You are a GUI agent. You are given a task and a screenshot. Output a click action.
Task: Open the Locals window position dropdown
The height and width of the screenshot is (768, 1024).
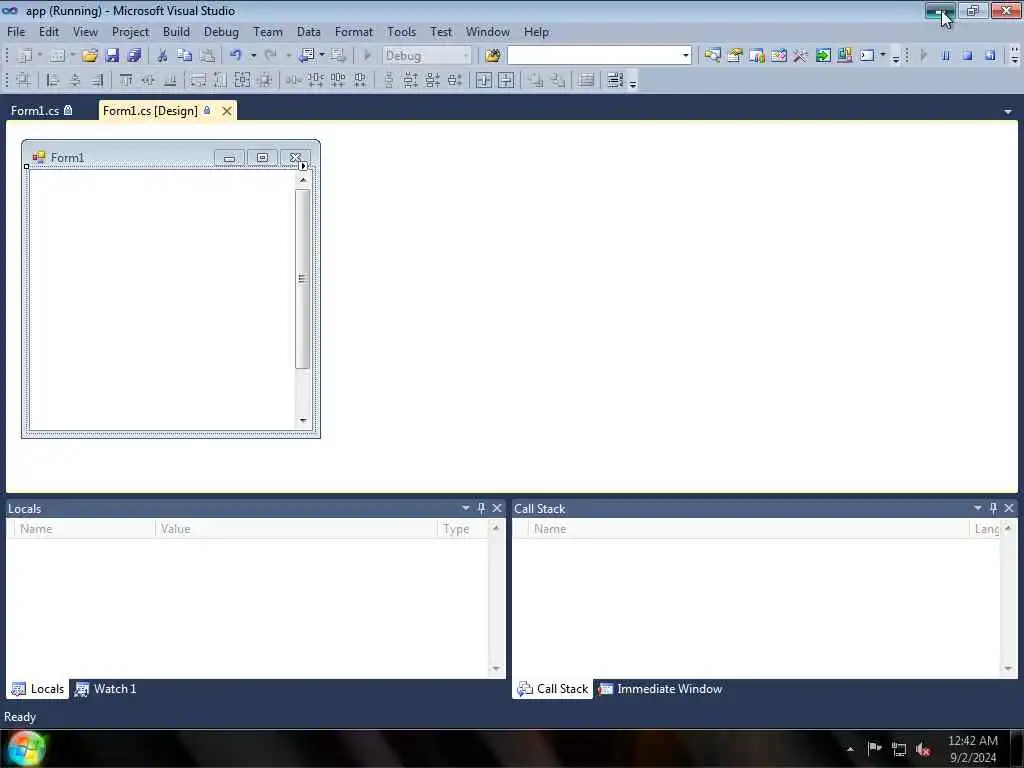click(466, 508)
